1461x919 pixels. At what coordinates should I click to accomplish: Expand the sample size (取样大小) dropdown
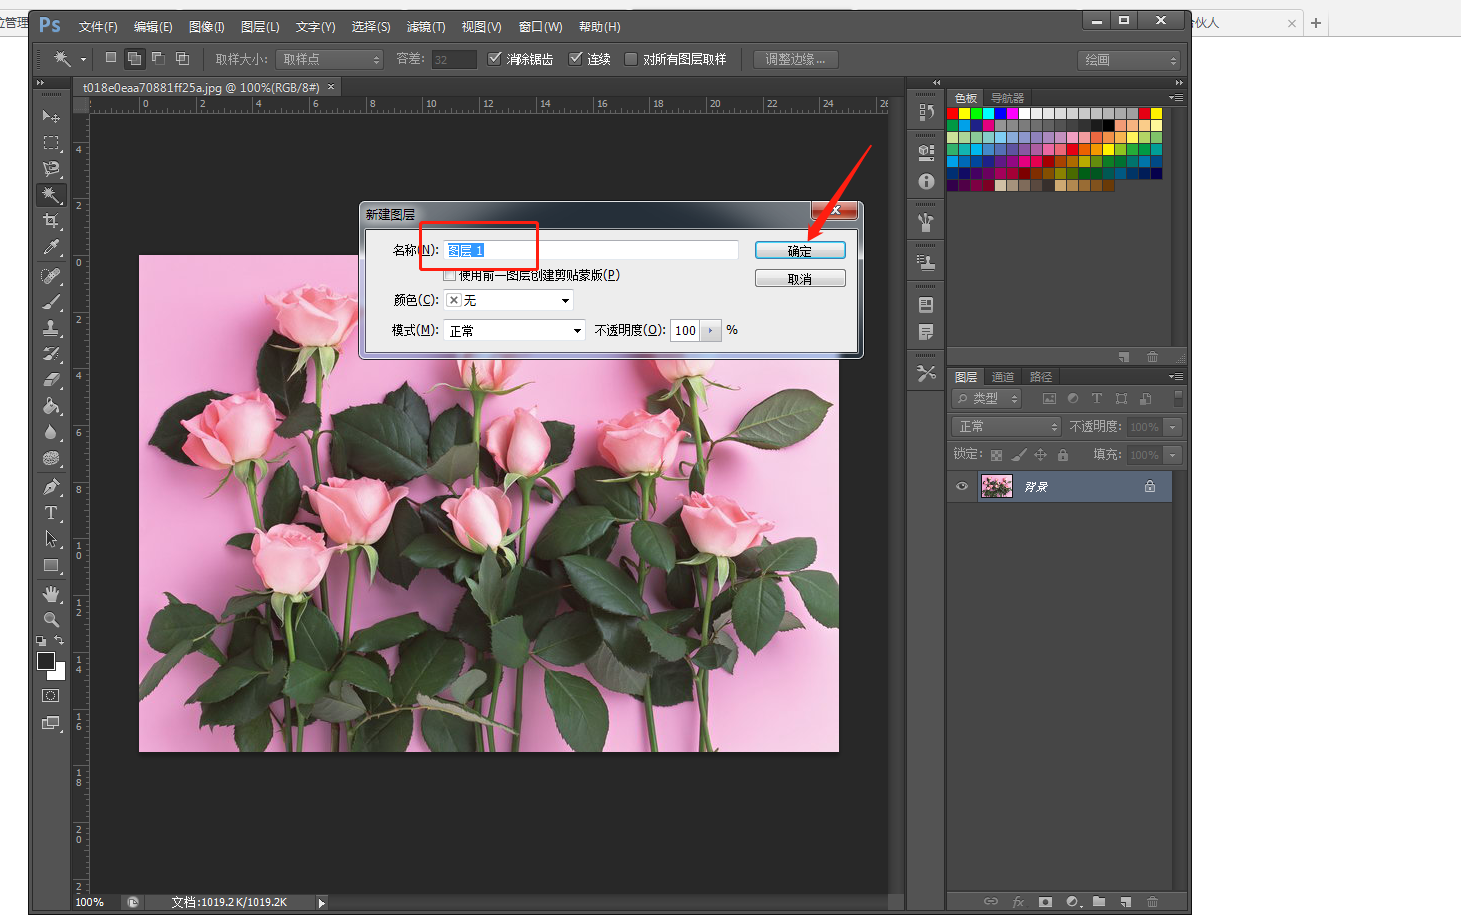tap(329, 59)
